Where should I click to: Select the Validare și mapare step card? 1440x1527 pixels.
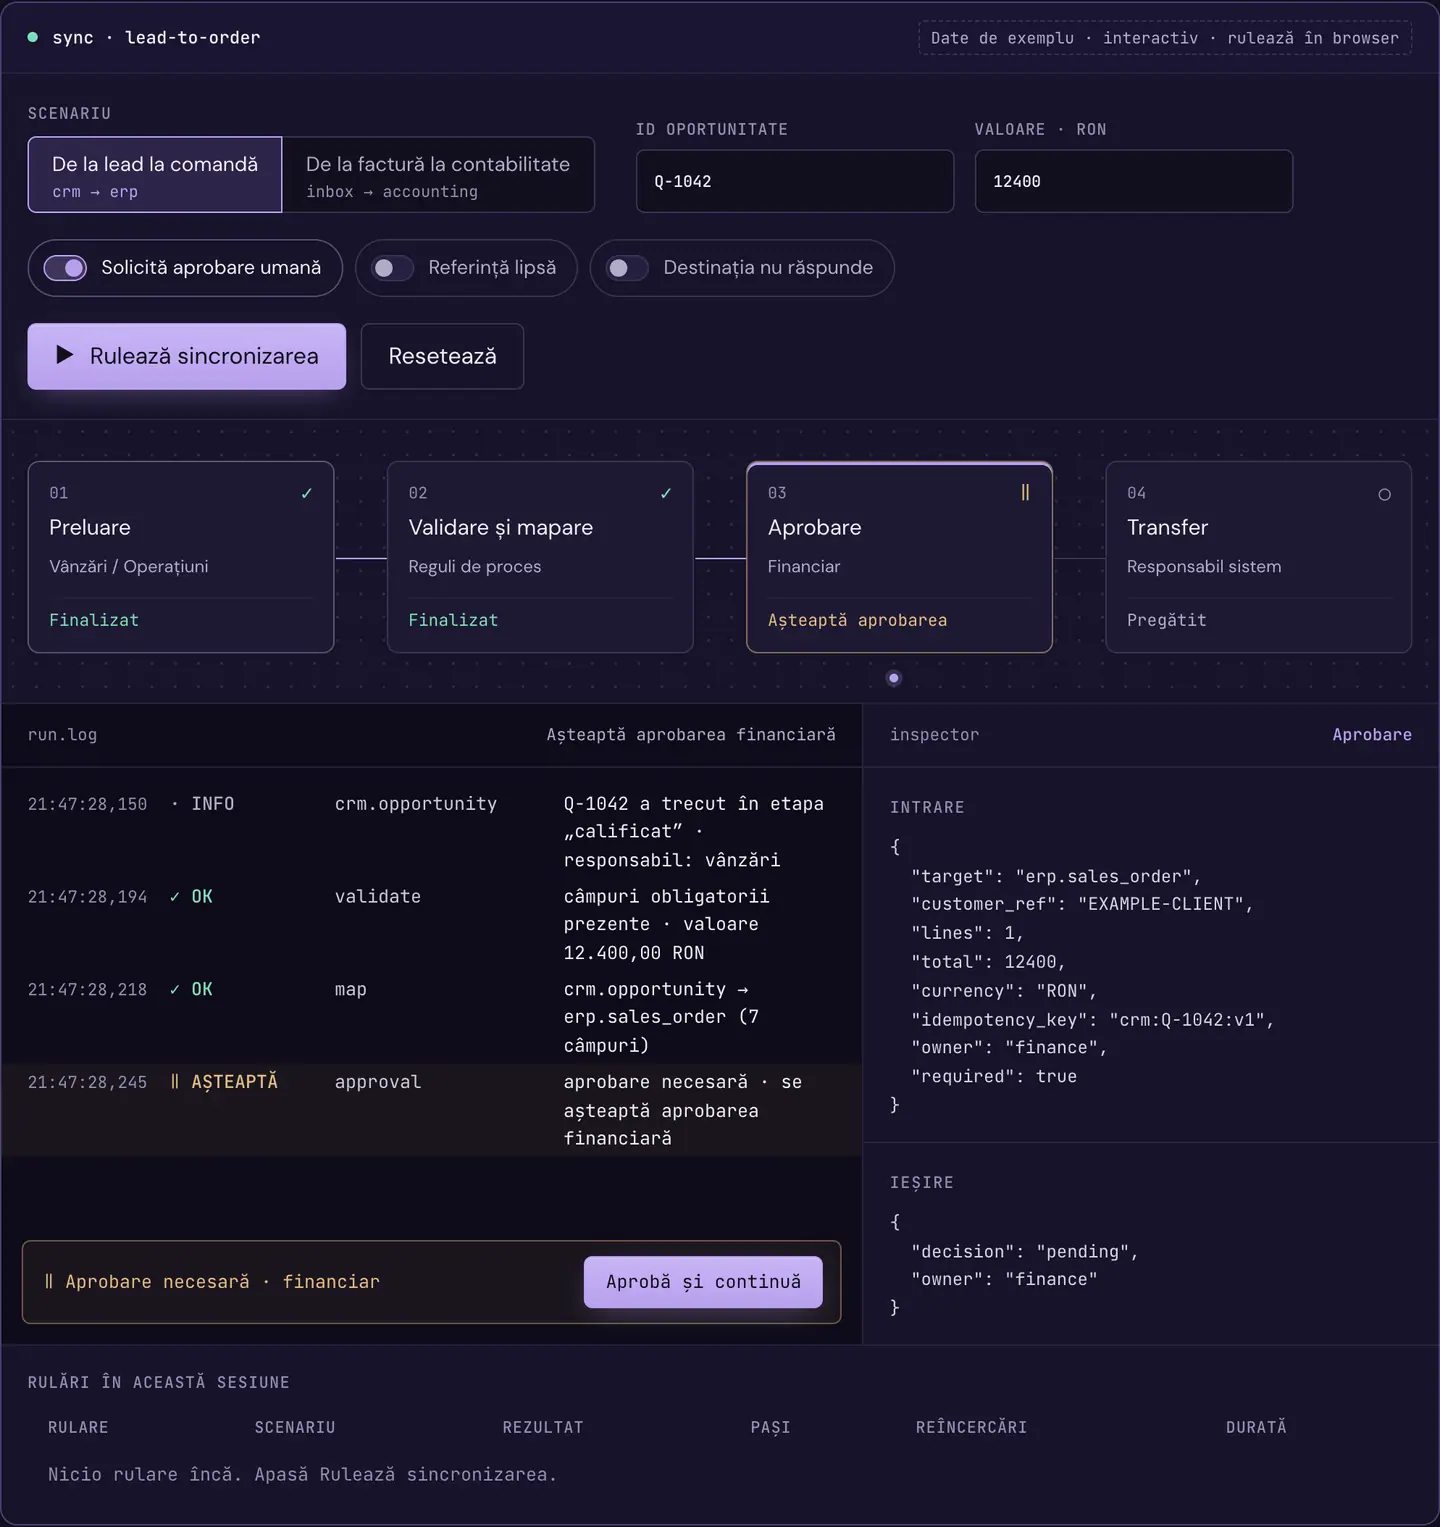pos(540,557)
